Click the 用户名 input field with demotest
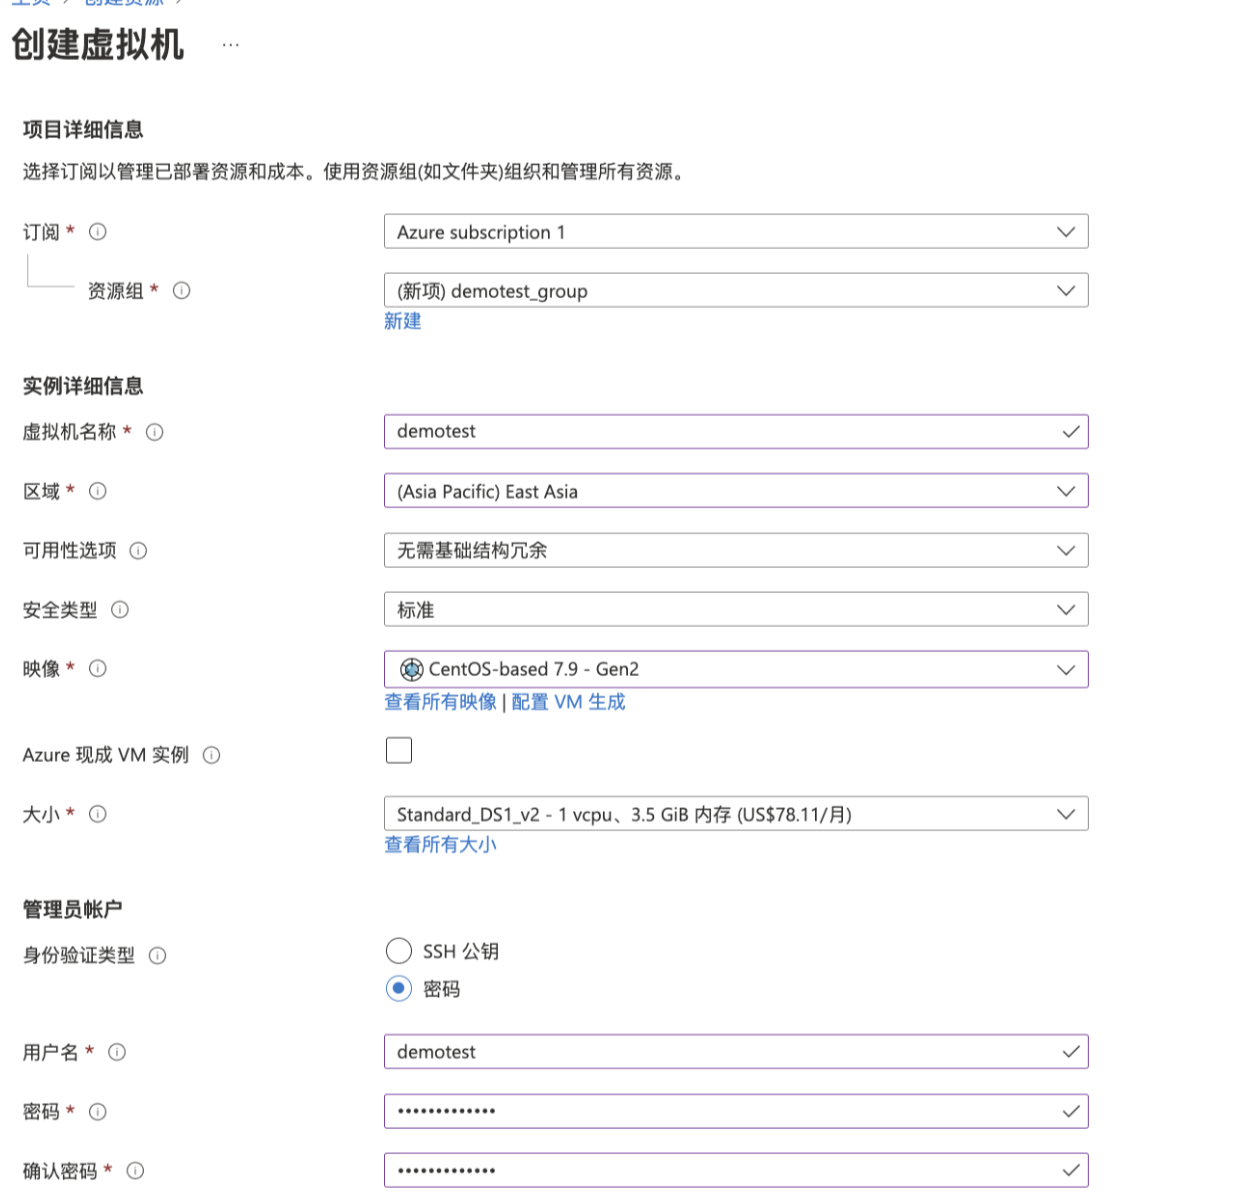Screen dimensions: 1256x1200 pyautogui.click(x=736, y=1052)
